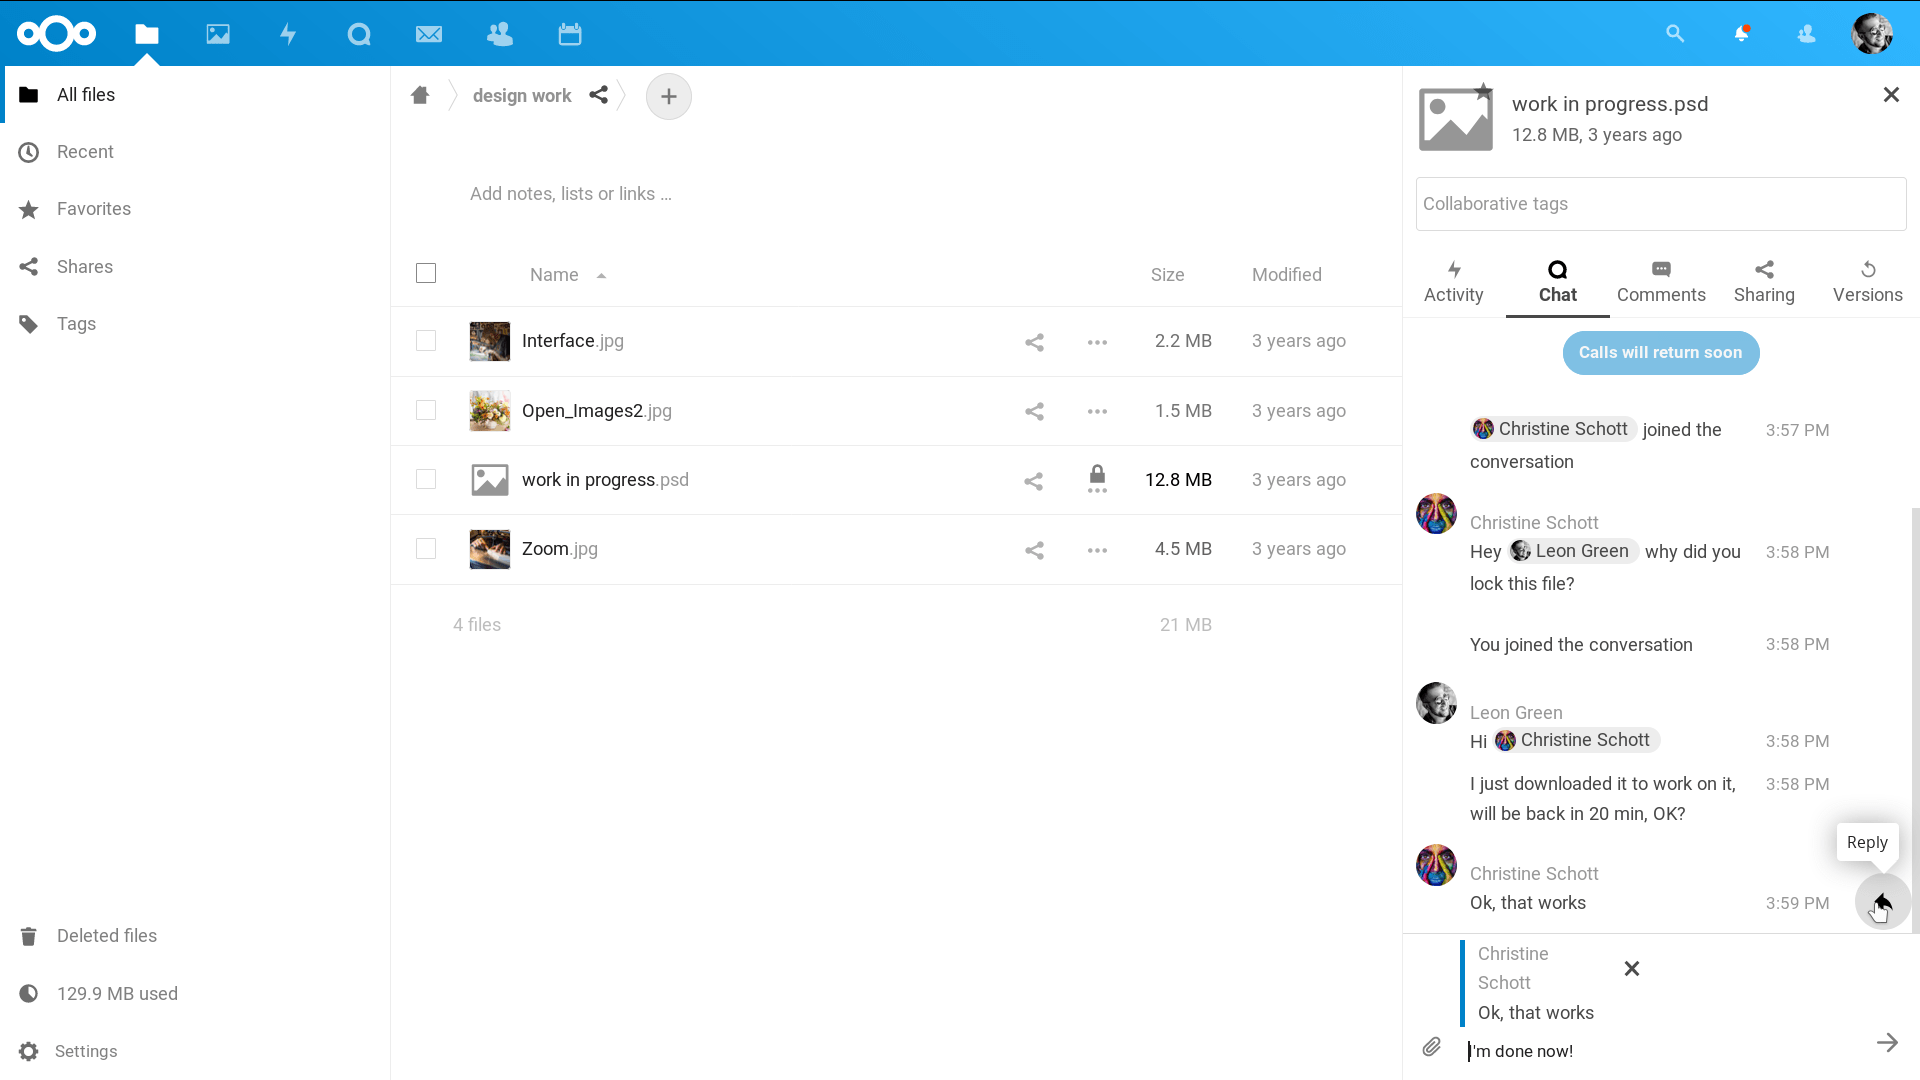
Task: Click the send message arrow
Action: click(1887, 1043)
